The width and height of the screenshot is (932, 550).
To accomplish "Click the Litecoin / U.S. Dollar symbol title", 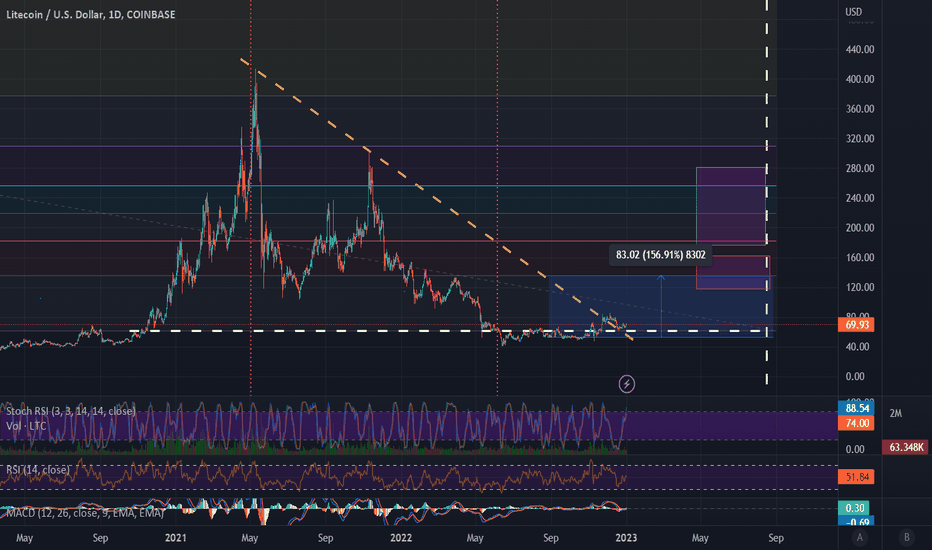I will click(91, 14).
